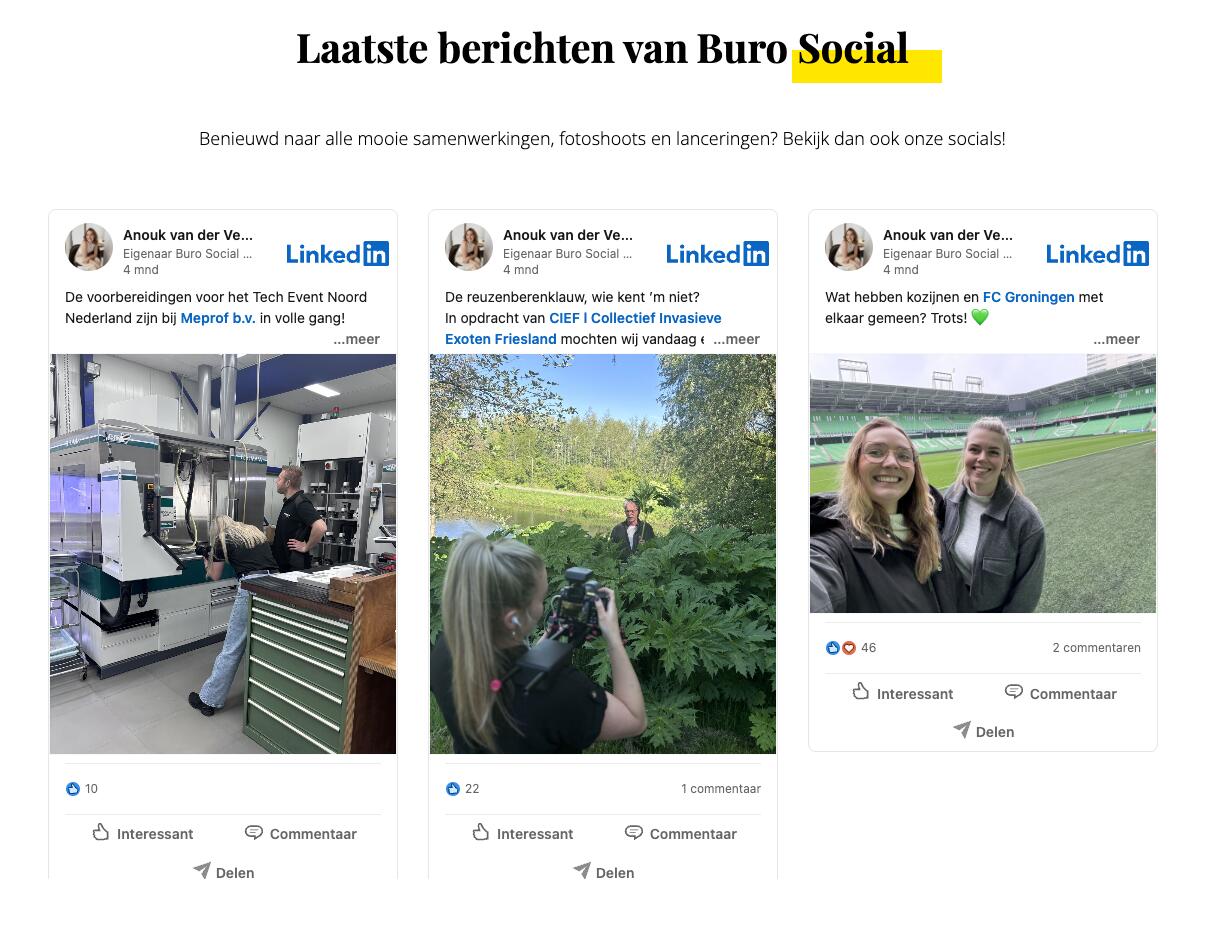The height and width of the screenshot is (929, 1212).
Task: Click the author avatar on the third post
Action: (x=849, y=247)
